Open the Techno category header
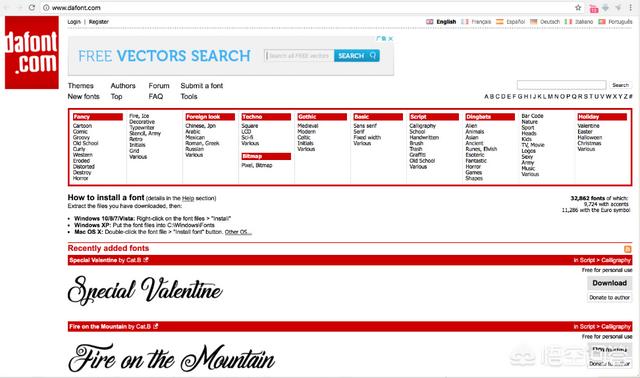 click(x=266, y=117)
